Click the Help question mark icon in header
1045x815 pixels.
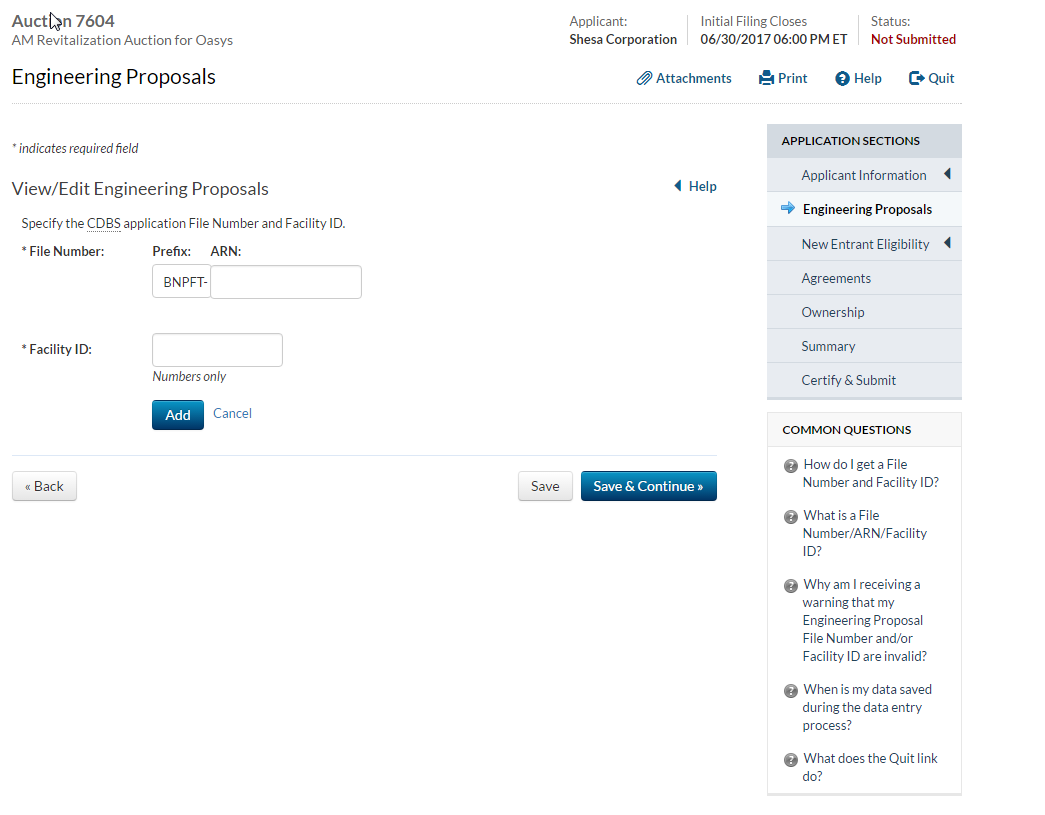pyautogui.click(x=842, y=78)
